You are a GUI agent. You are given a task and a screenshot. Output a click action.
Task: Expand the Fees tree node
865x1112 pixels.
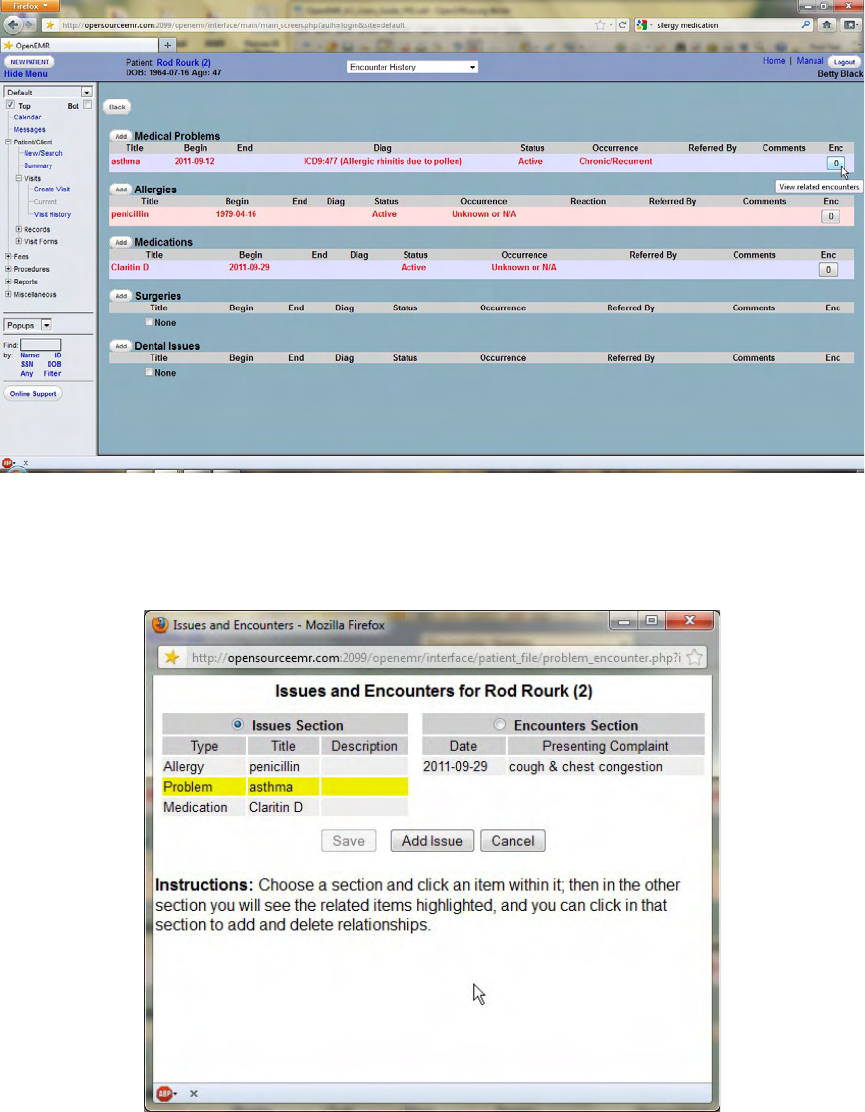coord(8,257)
